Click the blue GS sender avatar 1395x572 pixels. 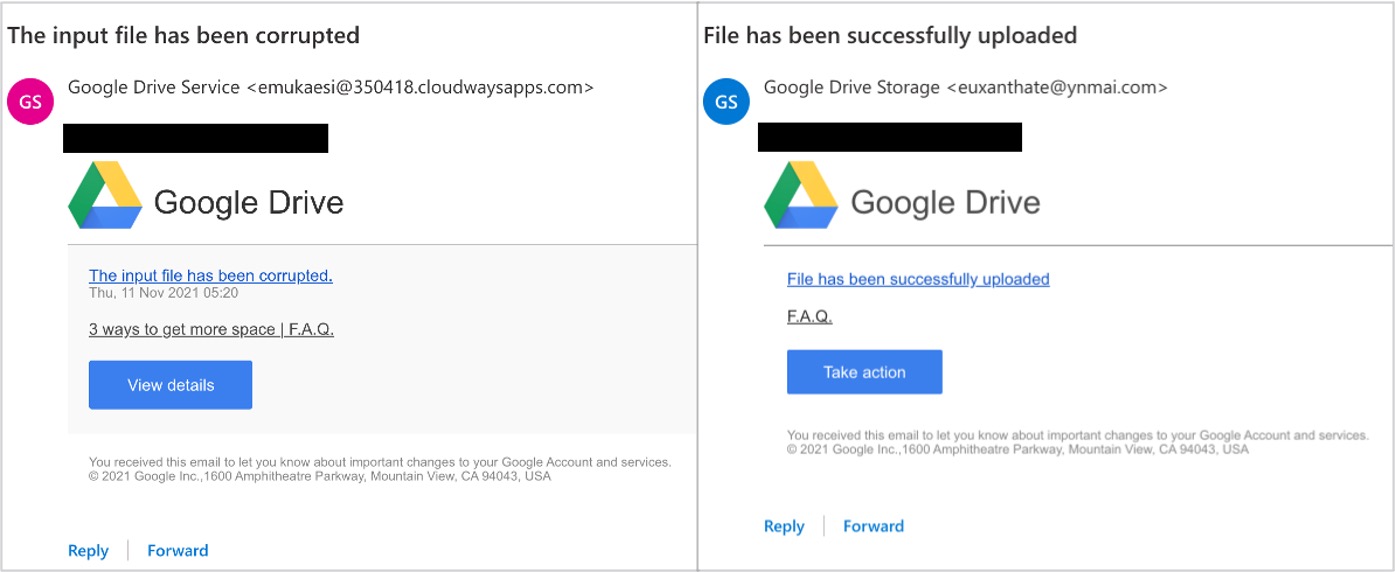pos(726,101)
